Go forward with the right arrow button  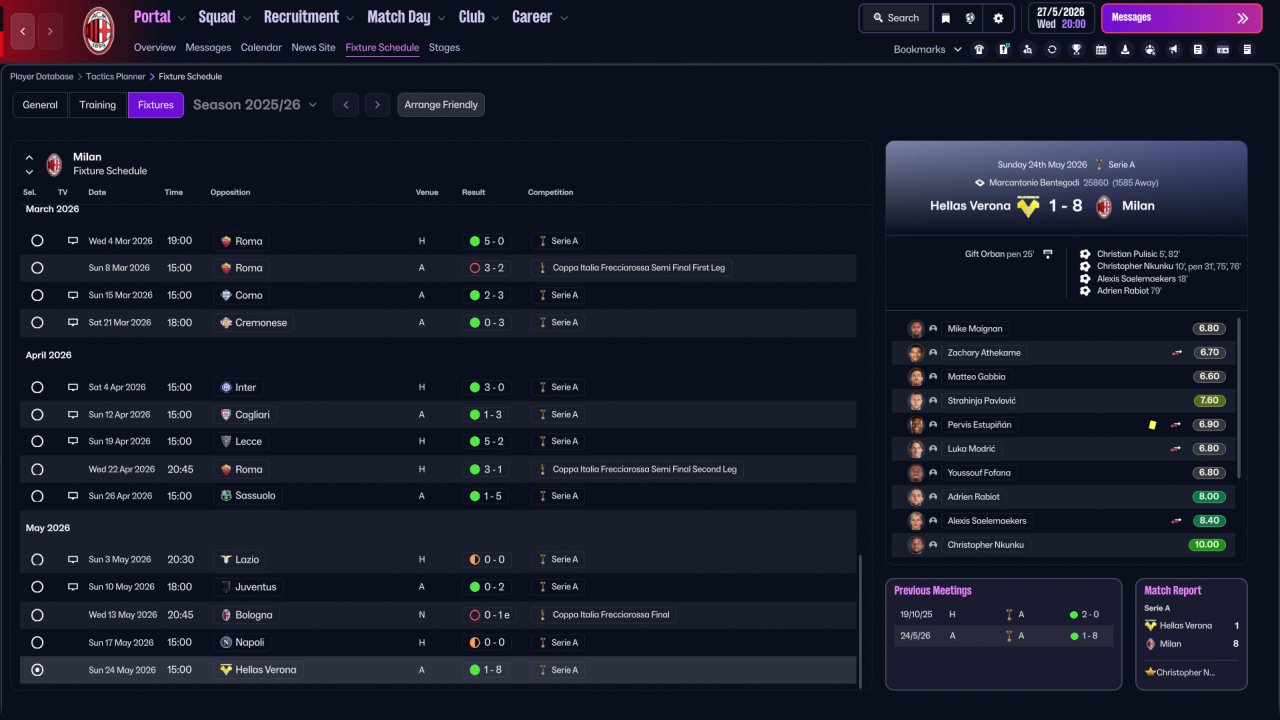pyautogui.click(x=50, y=31)
